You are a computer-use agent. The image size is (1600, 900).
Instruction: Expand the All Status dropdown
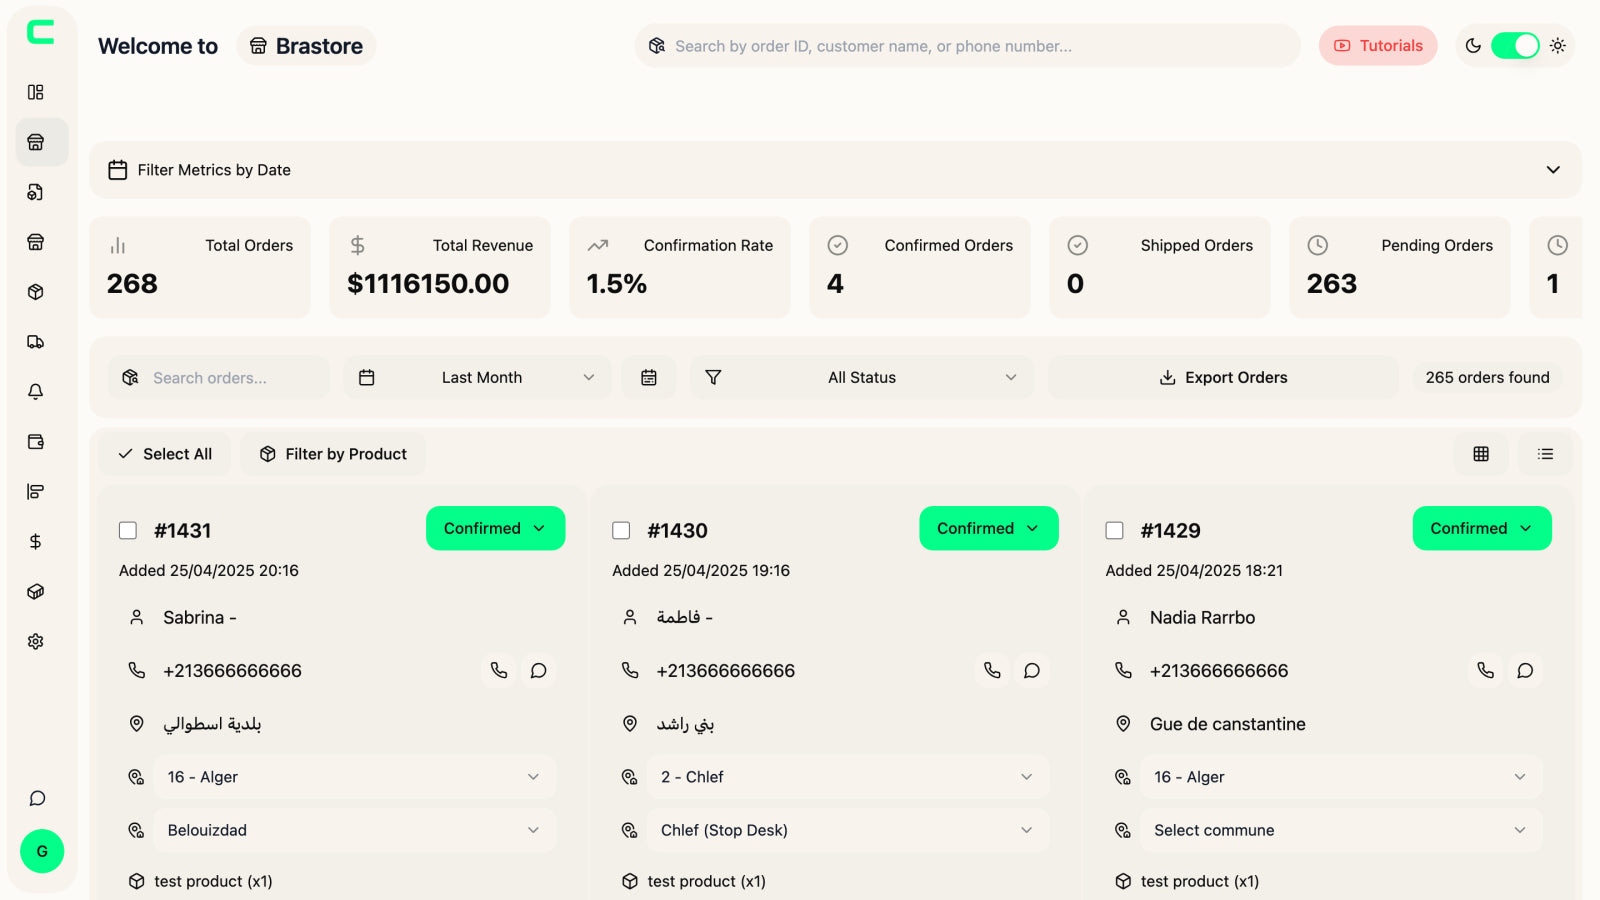860,377
